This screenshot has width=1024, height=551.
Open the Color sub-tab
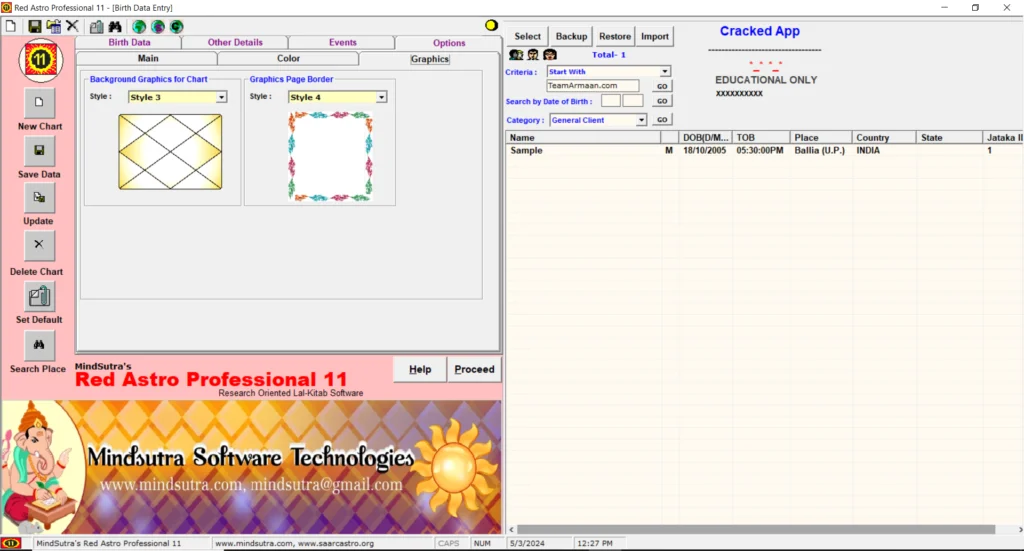(288, 58)
